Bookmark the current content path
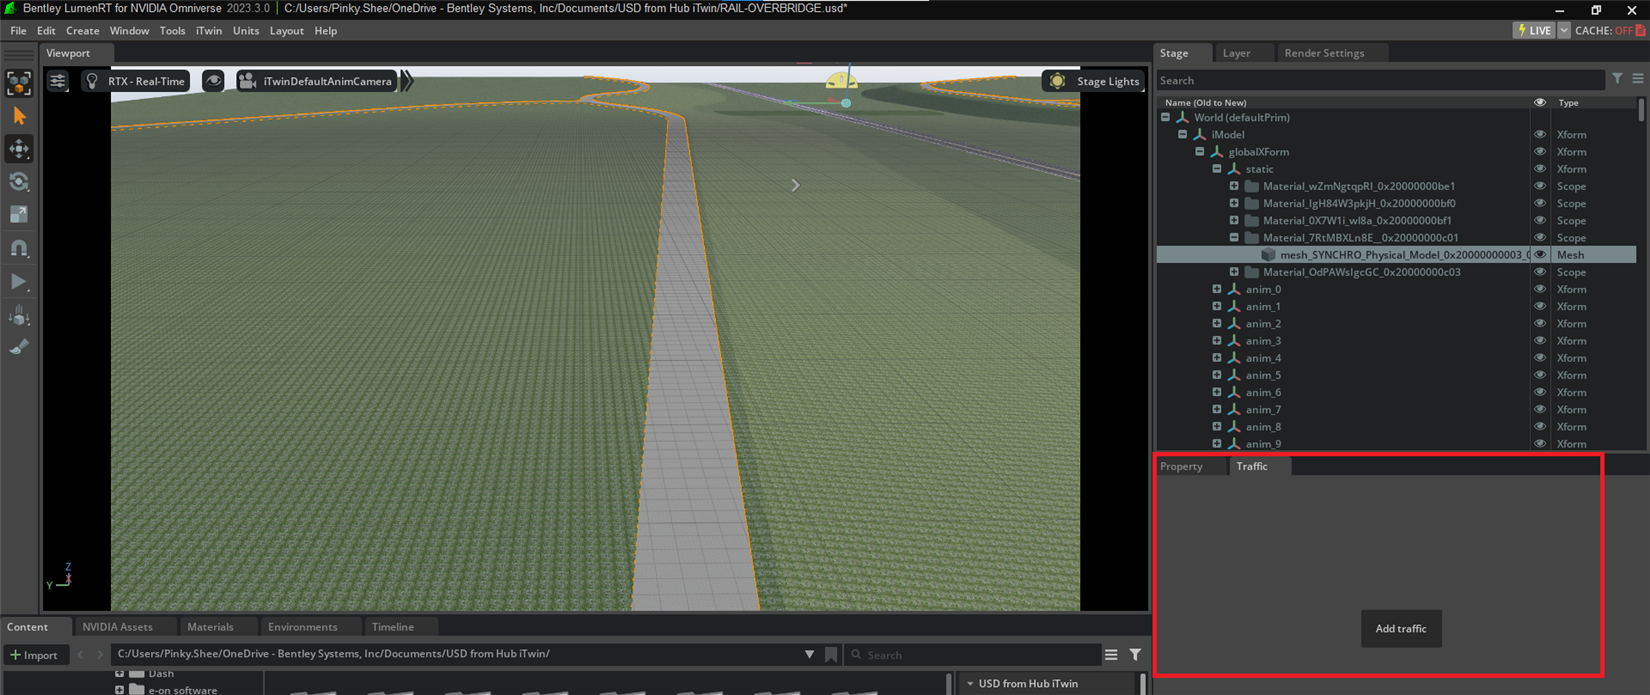 point(831,655)
